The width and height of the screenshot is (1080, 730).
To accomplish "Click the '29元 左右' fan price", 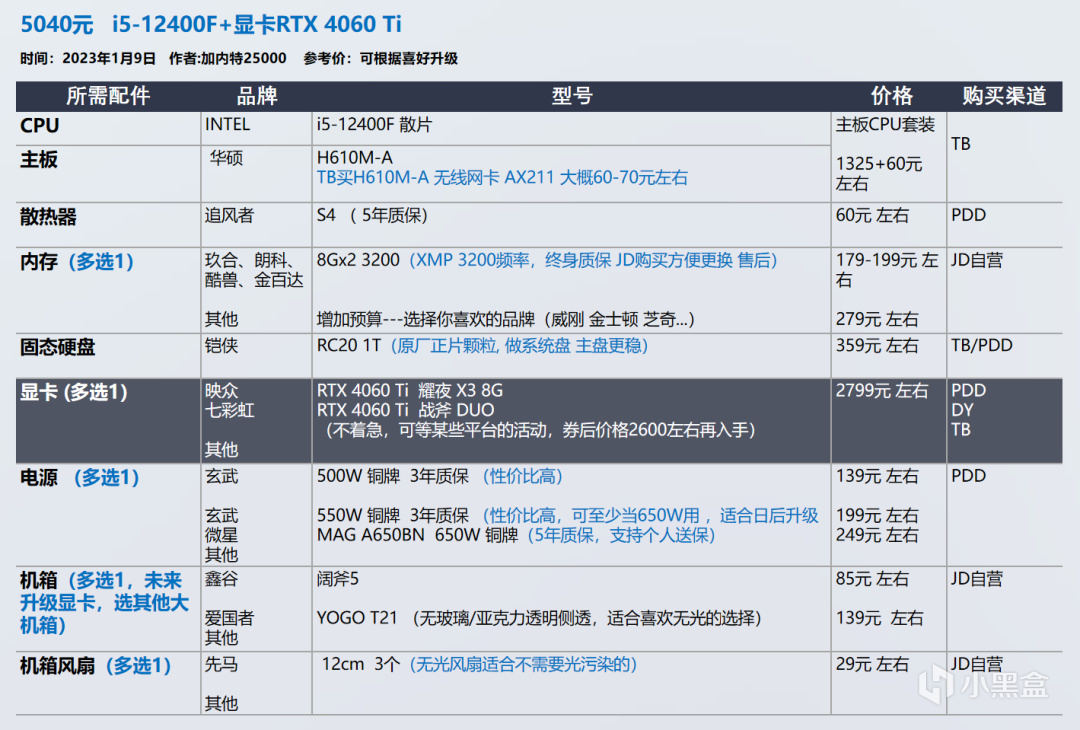I will (872, 665).
